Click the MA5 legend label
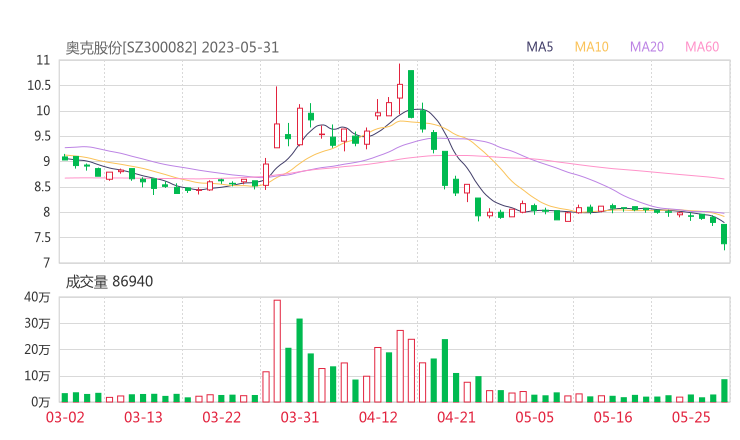This screenshot has width=740, height=440. point(539,47)
